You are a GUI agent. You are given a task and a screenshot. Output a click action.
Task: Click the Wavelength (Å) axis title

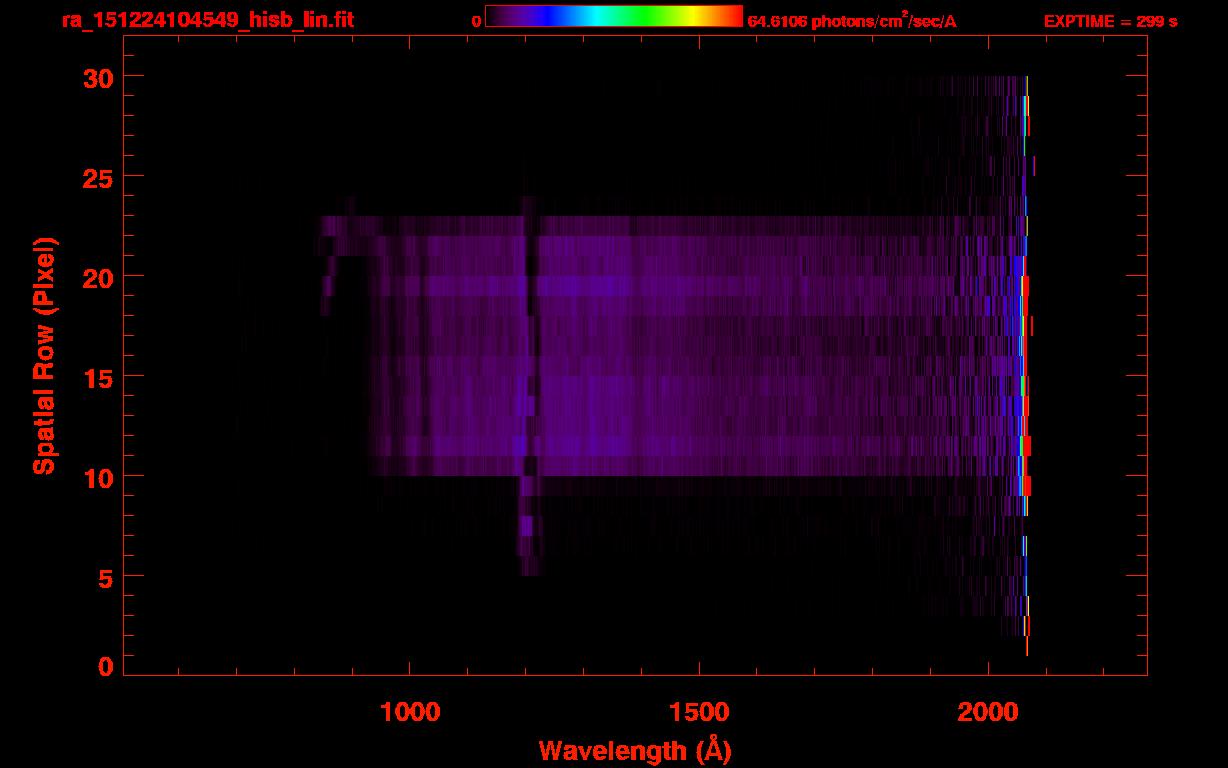pyautogui.click(x=634, y=750)
